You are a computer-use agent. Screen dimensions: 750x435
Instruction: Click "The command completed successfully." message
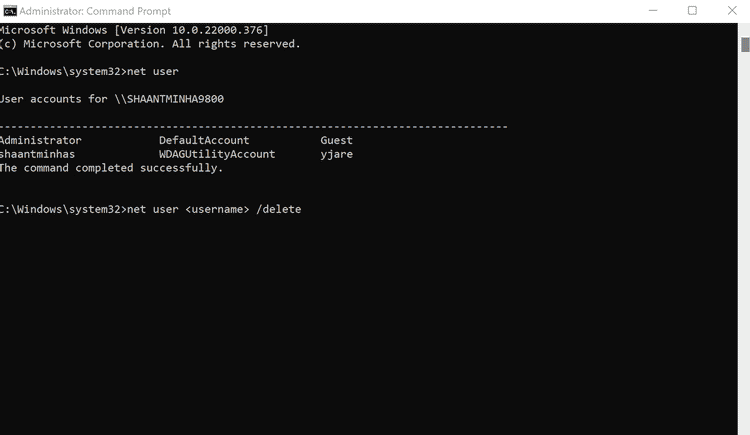(x=111, y=168)
